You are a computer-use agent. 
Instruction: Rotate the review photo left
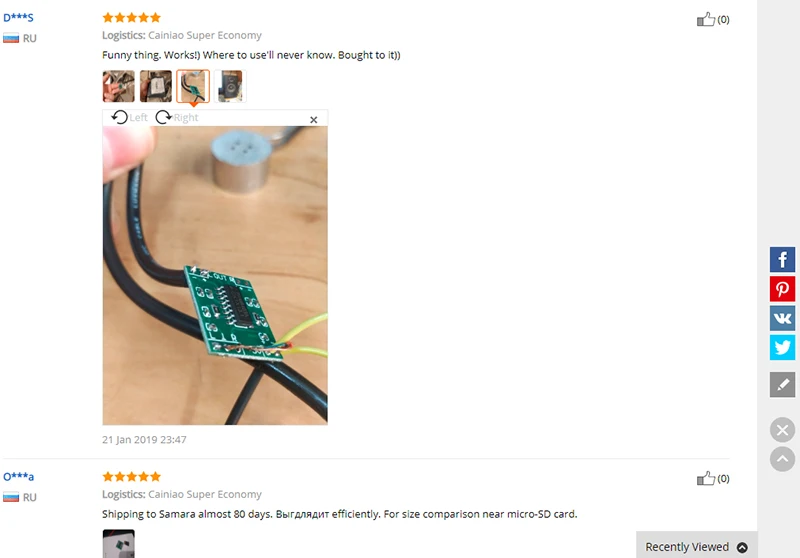(x=129, y=117)
